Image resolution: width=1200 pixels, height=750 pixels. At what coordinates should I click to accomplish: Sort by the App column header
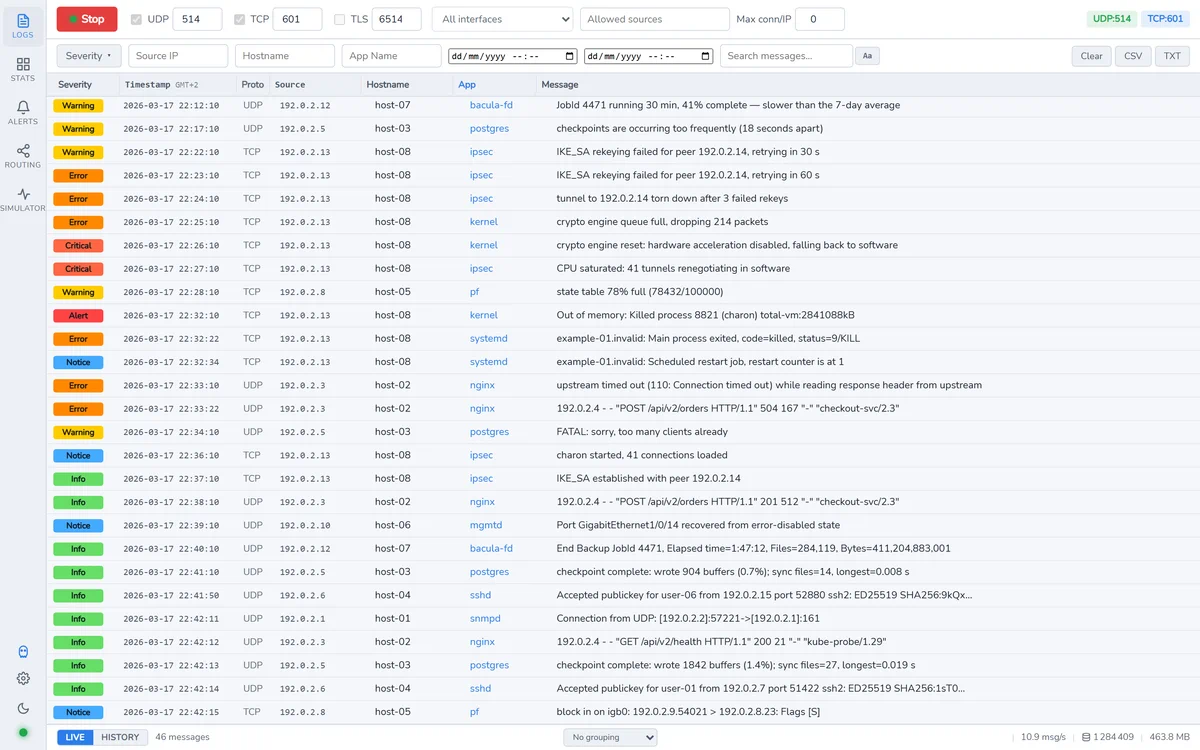coord(467,85)
